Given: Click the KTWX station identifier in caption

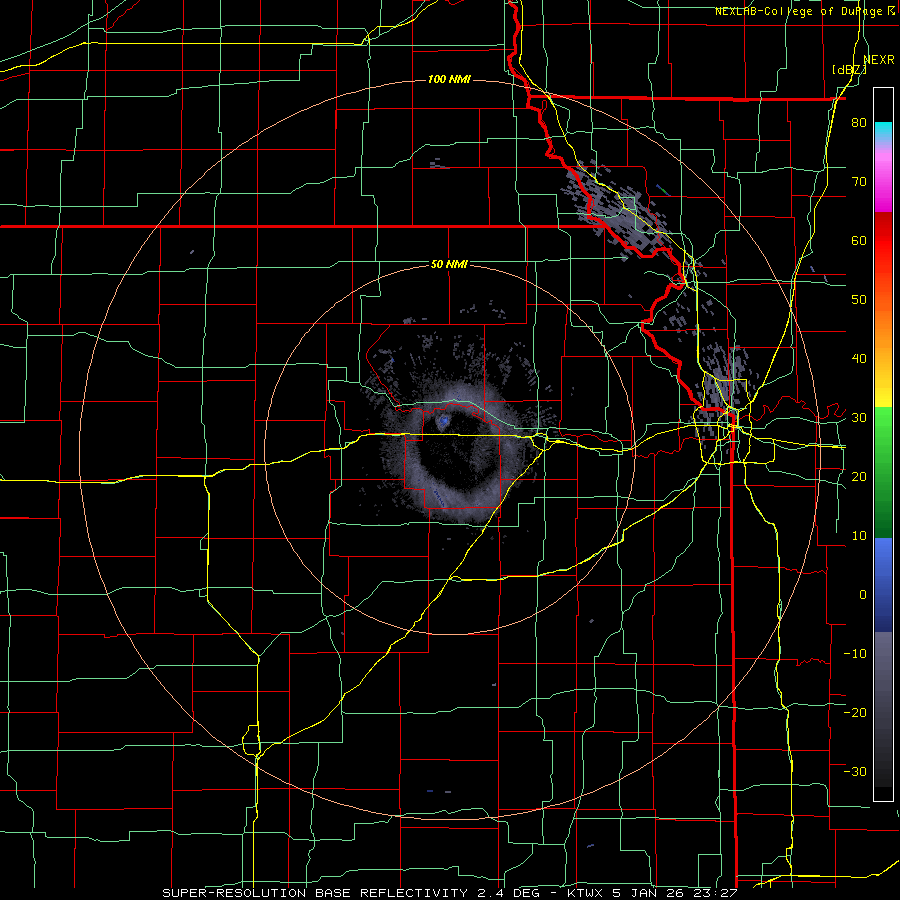Looking at the screenshot, I should pos(587,893).
